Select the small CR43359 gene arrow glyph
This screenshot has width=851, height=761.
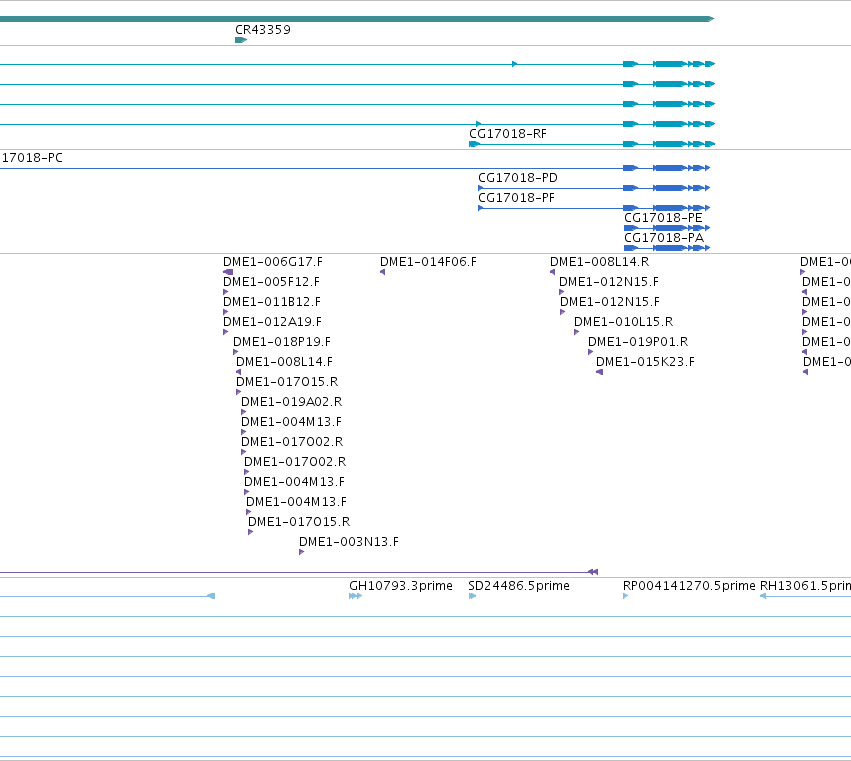click(x=241, y=40)
